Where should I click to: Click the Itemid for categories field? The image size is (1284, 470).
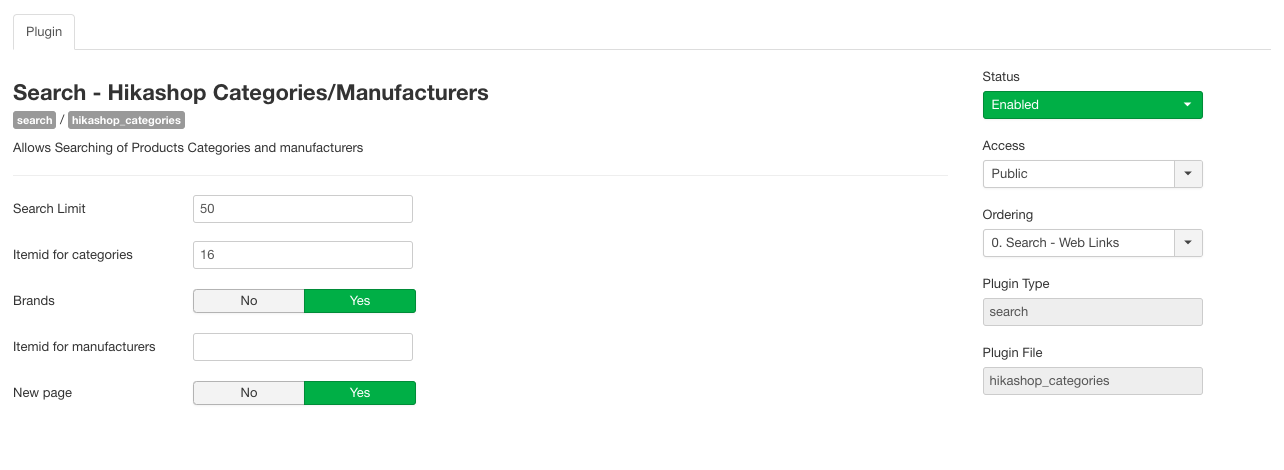coord(302,255)
